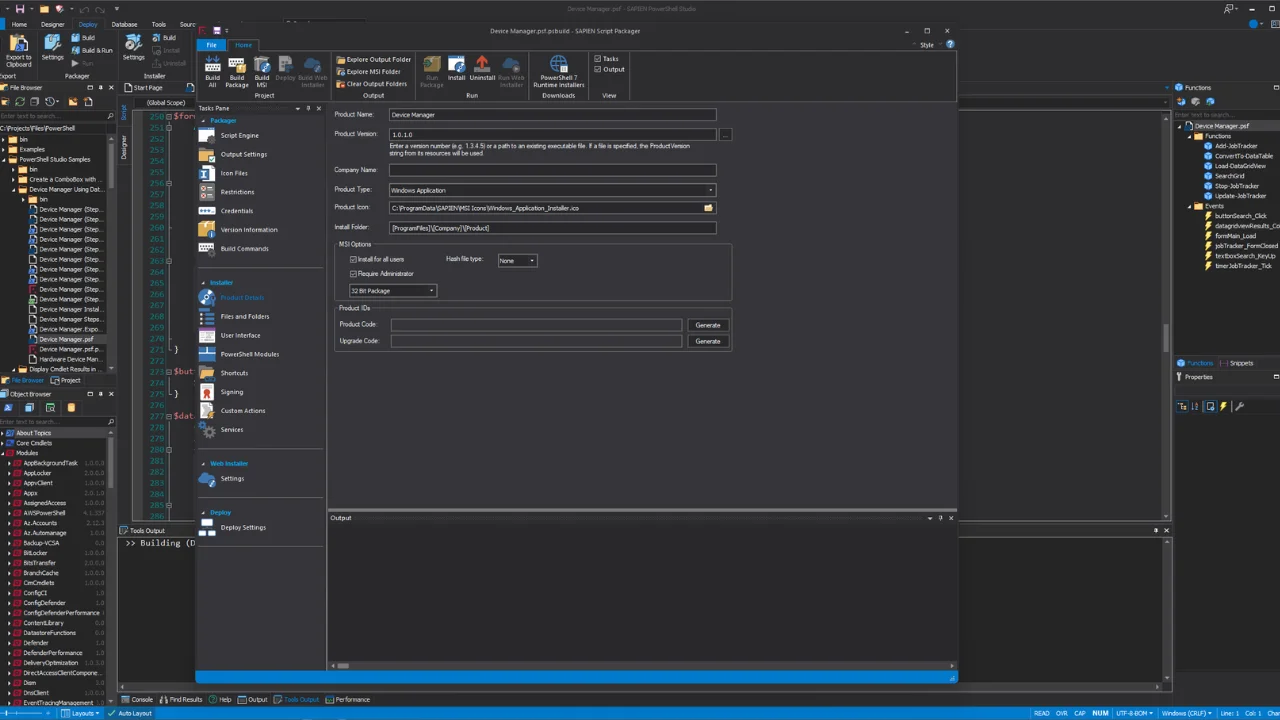The width and height of the screenshot is (1280, 720).
Task: Open Custom Actions task
Action: [x=243, y=411]
